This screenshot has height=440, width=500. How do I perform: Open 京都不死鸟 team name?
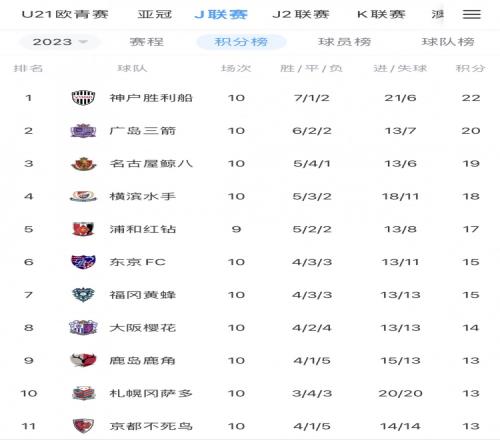(x=151, y=426)
